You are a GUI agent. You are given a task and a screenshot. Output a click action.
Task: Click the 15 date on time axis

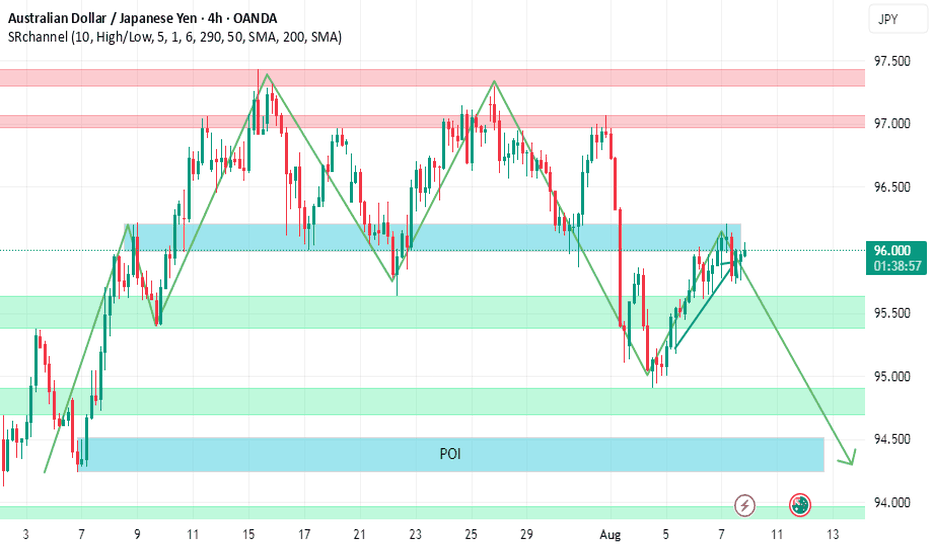pos(248,535)
